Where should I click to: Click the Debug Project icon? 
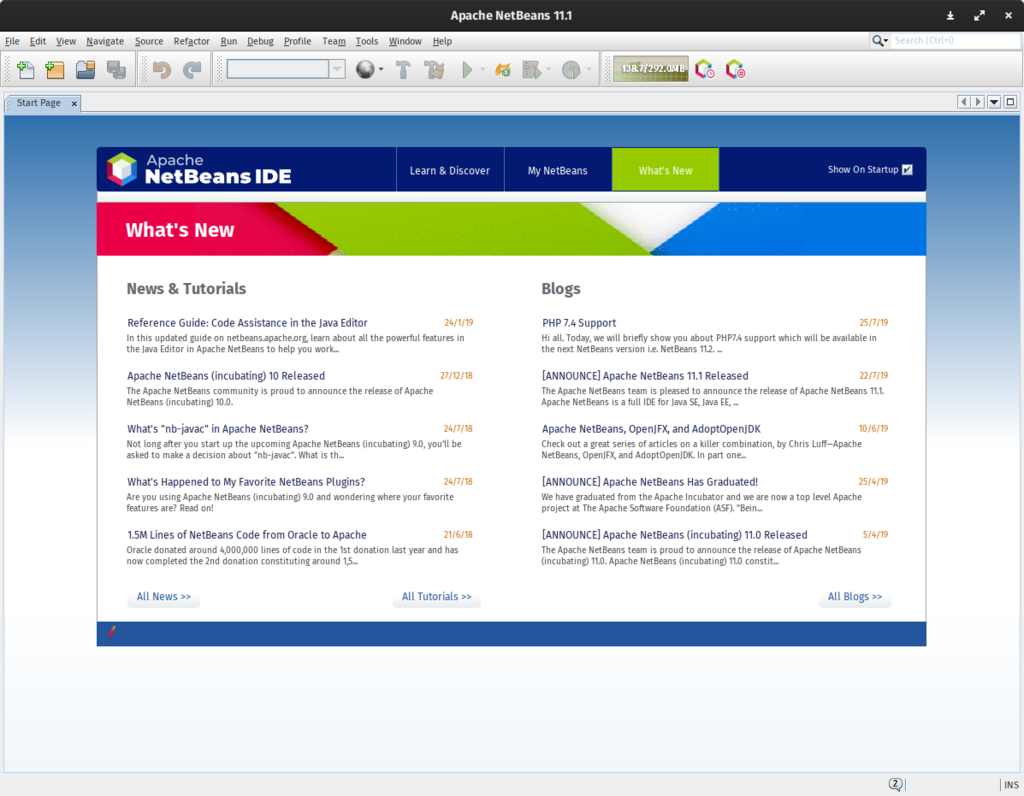point(532,69)
